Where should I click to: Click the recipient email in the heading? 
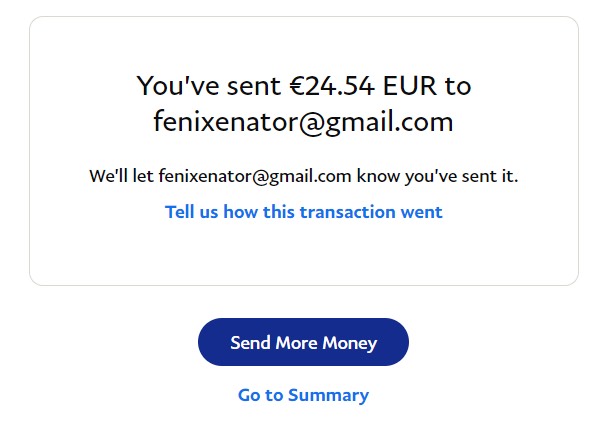point(303,122)
